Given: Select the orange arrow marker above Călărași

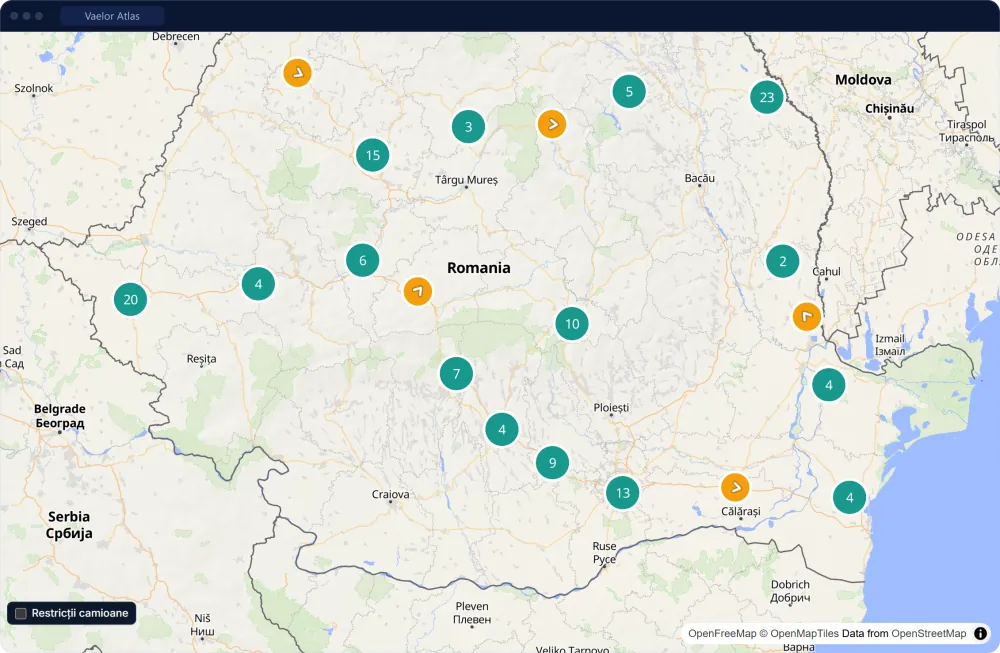Looking at the screenshot, I should (x=735, y=487).
